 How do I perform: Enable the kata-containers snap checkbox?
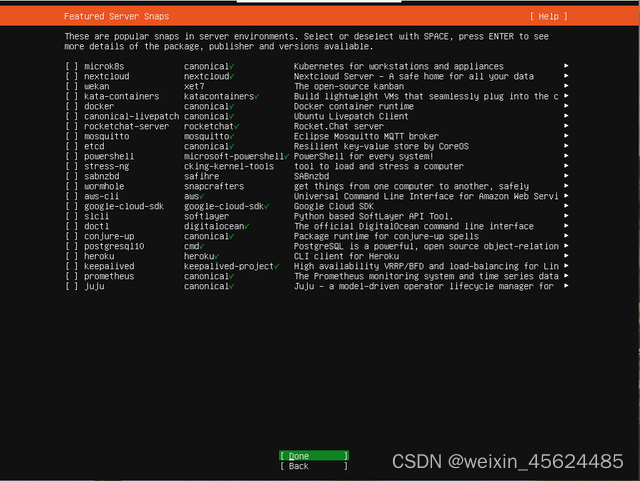coord(71,96)
